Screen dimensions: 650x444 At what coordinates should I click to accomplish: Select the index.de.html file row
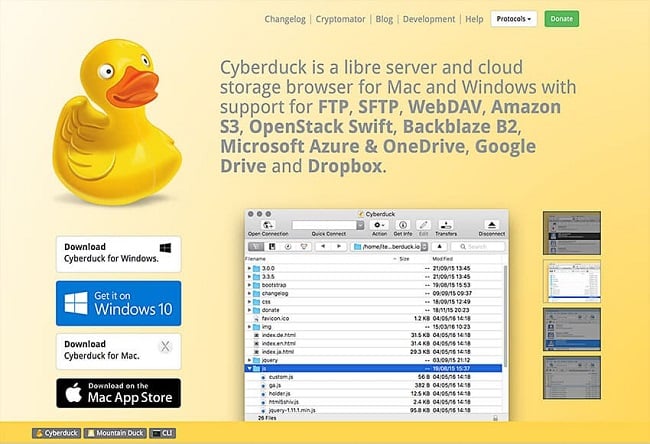[x=374, y=335]
